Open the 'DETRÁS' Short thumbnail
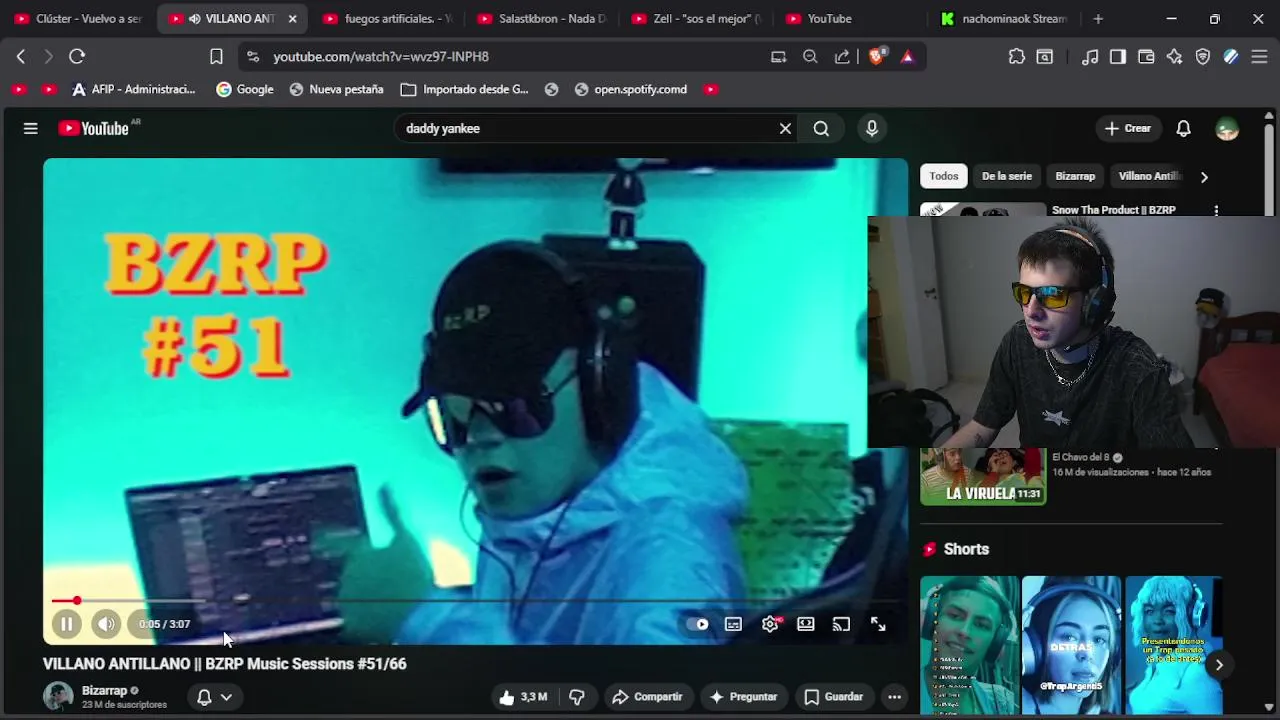Viewport: 1280px width, 720px height. (1071, 645)
